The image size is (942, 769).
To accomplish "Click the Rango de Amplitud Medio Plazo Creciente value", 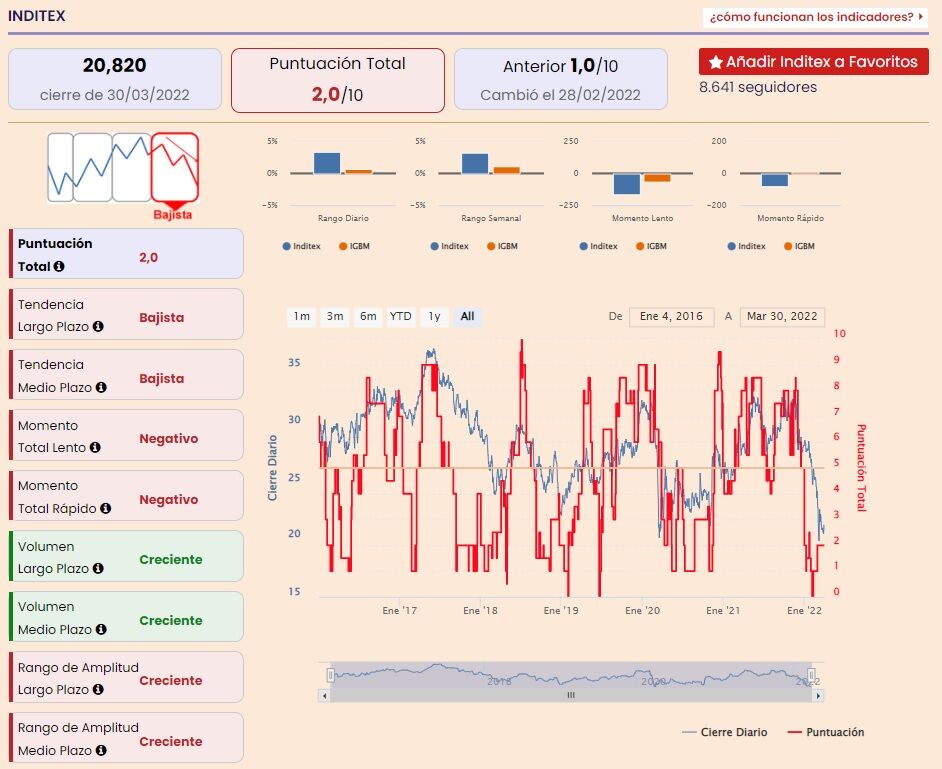I will coord(171,741).
